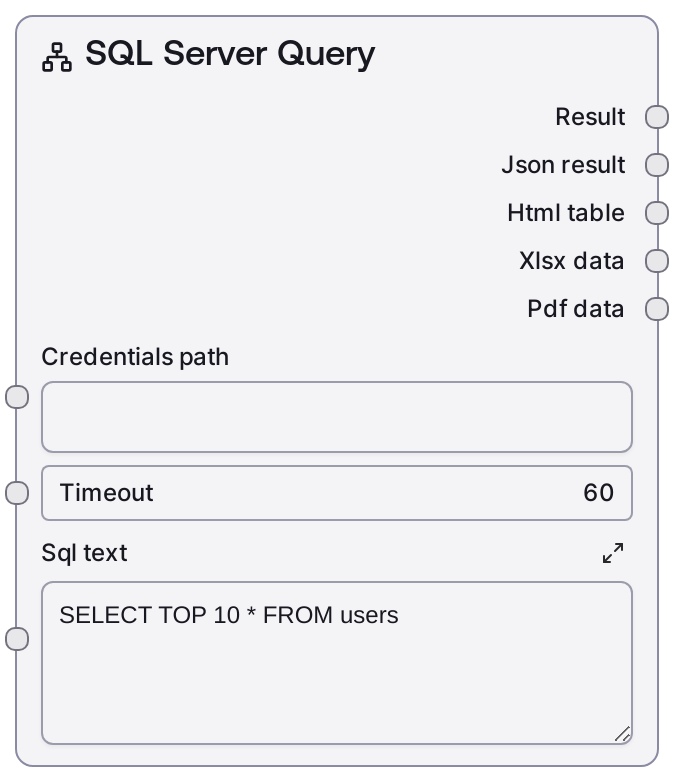Click the Timeout field label
The width and height of the screenshot is (674, 782).
106,492
